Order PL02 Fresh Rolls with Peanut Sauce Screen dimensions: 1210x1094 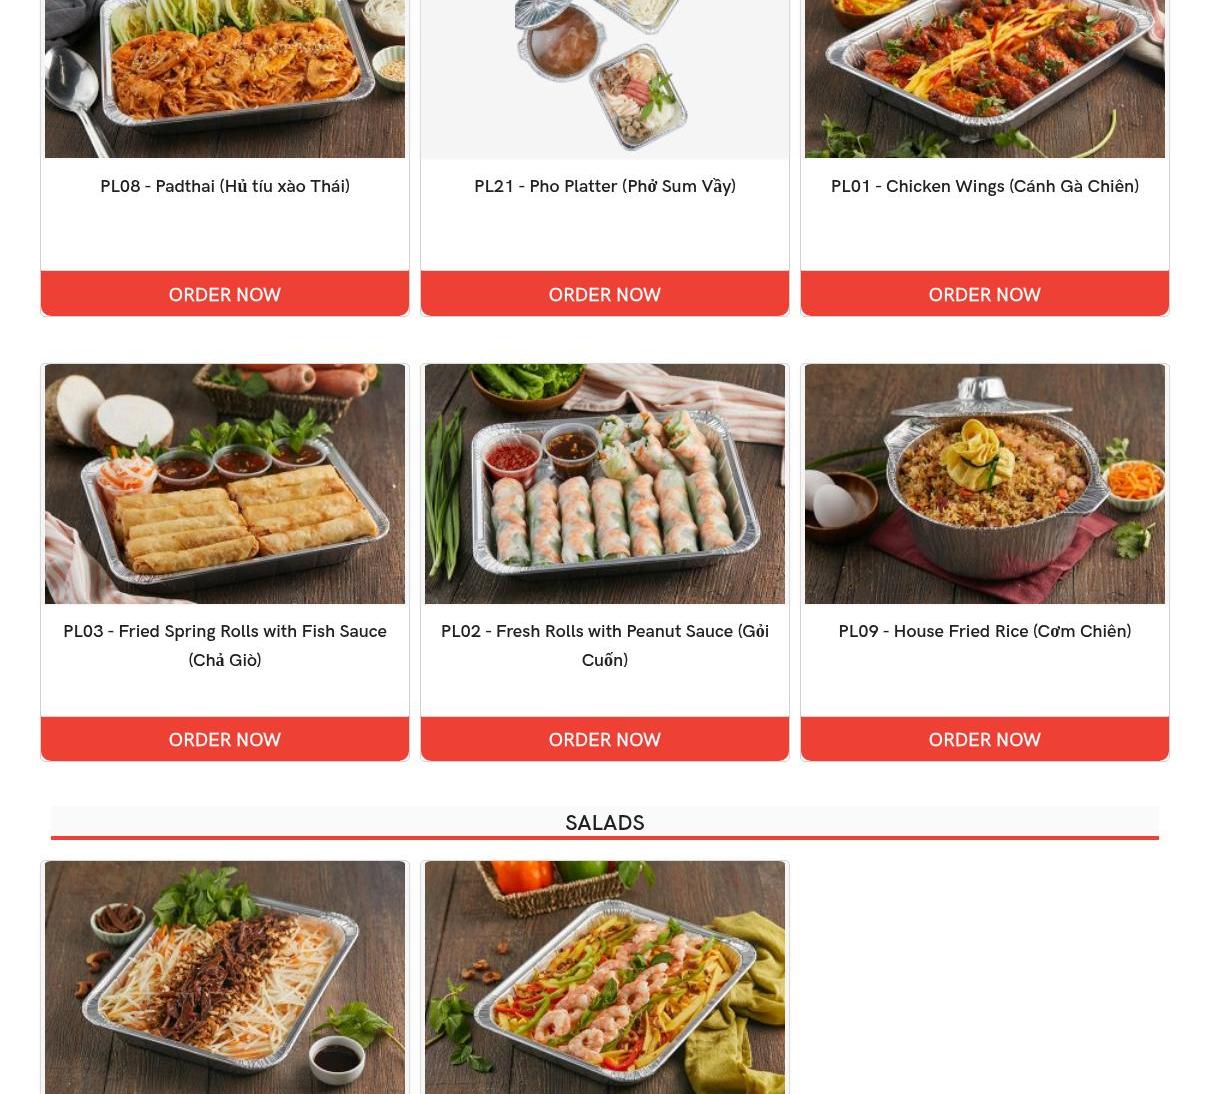(605, 739)
